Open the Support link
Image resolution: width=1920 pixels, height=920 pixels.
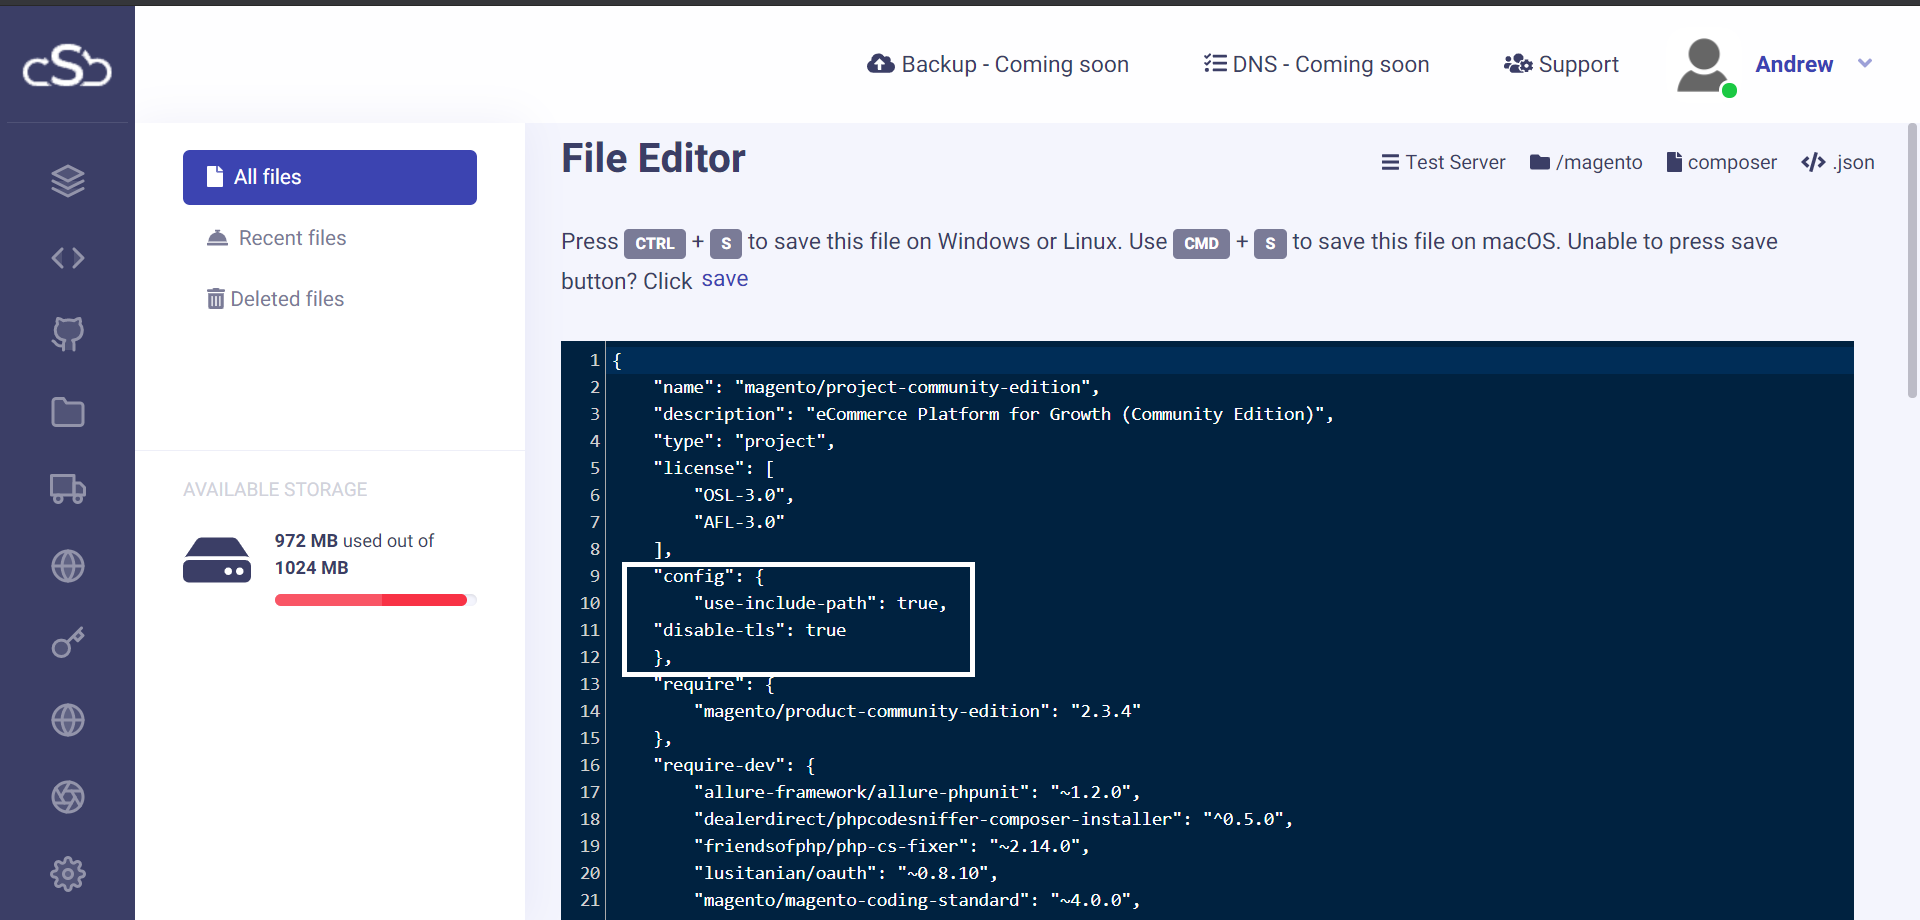point(1561,65)
